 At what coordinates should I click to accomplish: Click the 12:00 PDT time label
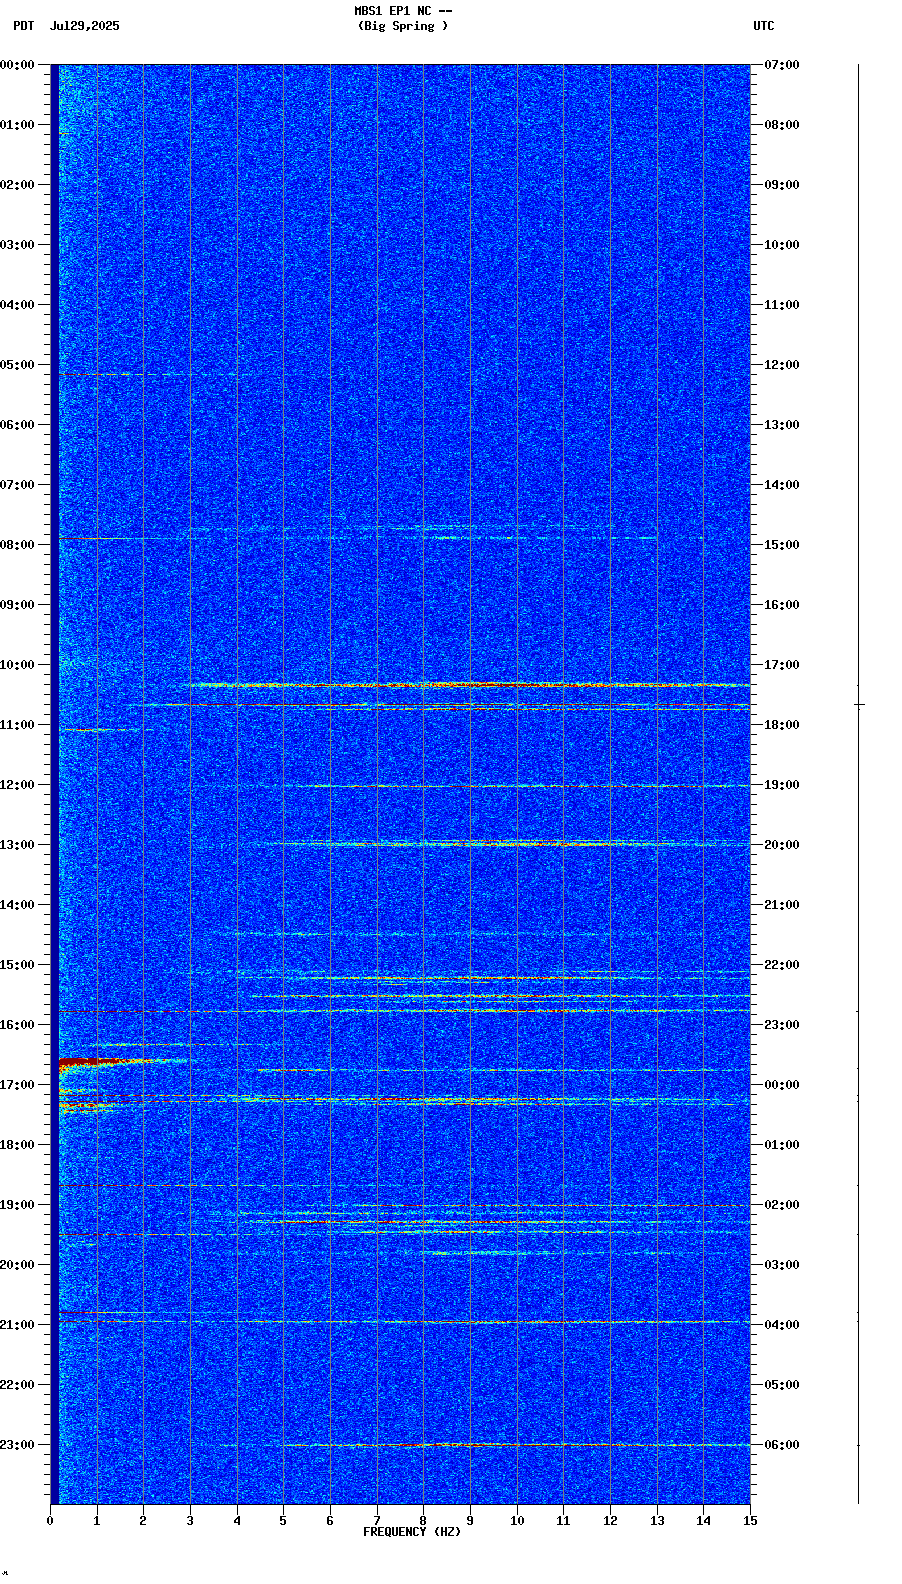pos(17,785)
